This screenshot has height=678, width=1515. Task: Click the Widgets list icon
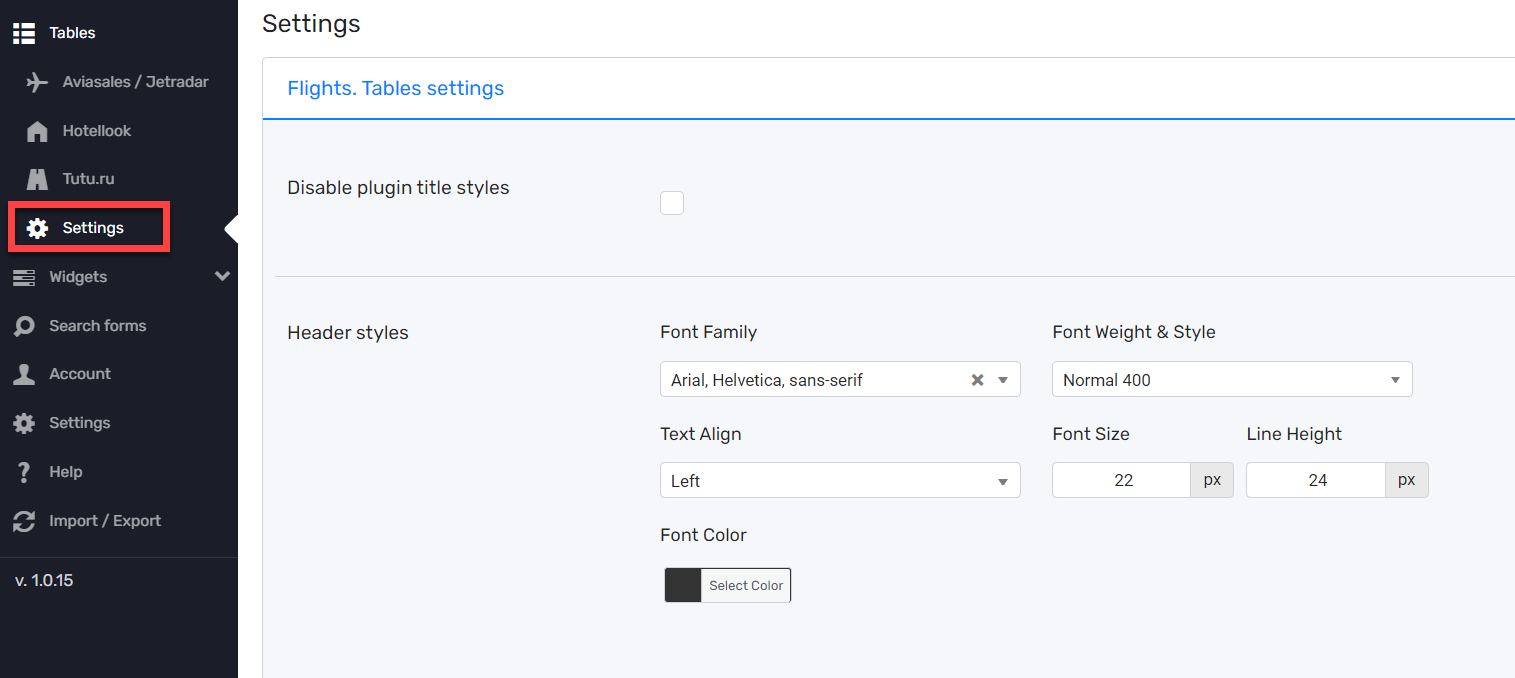point(24,277)
